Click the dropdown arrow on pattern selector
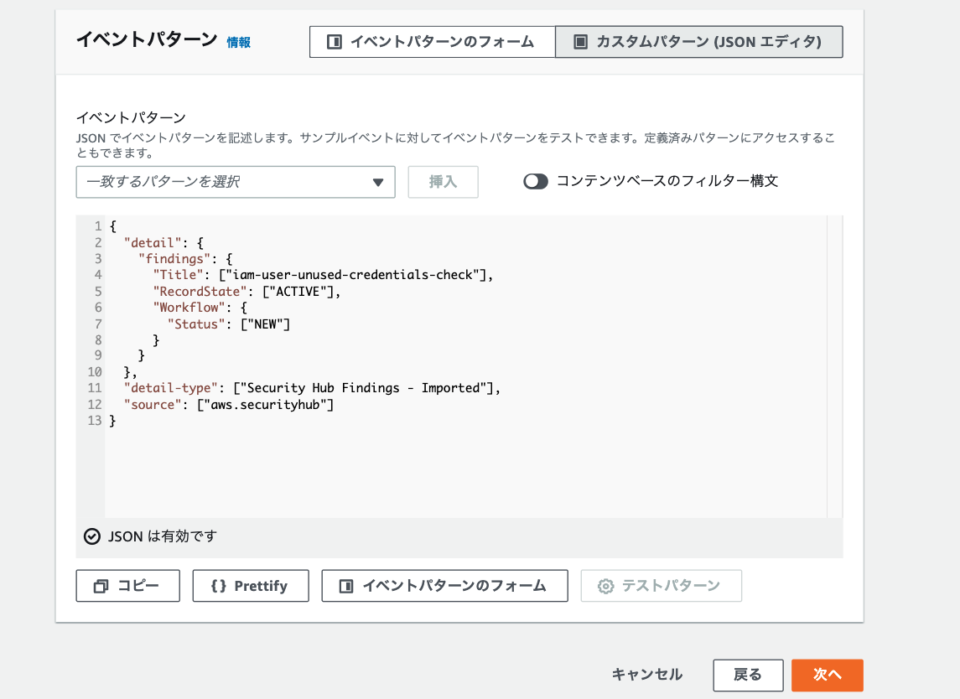The width and height of the screenshot is (960, 699). click(x=379, y=182)
